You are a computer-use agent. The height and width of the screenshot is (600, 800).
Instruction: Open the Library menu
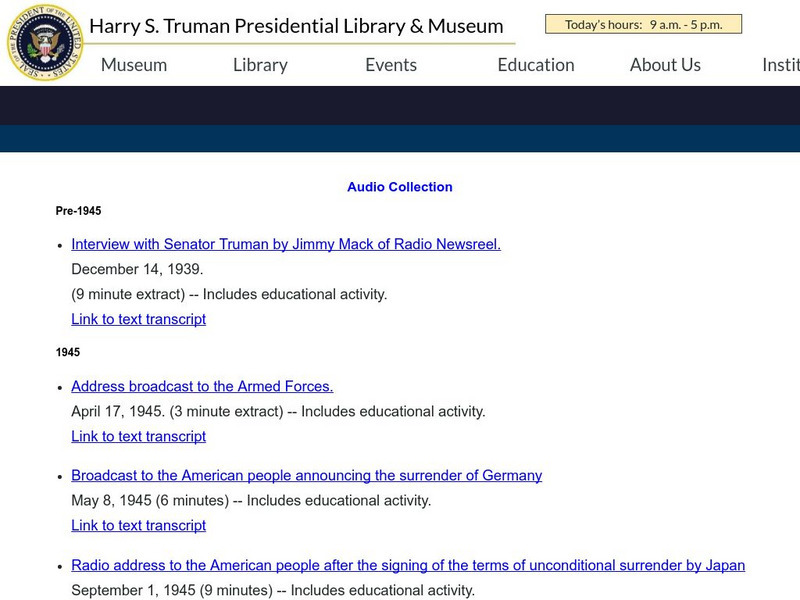[259, 64]
